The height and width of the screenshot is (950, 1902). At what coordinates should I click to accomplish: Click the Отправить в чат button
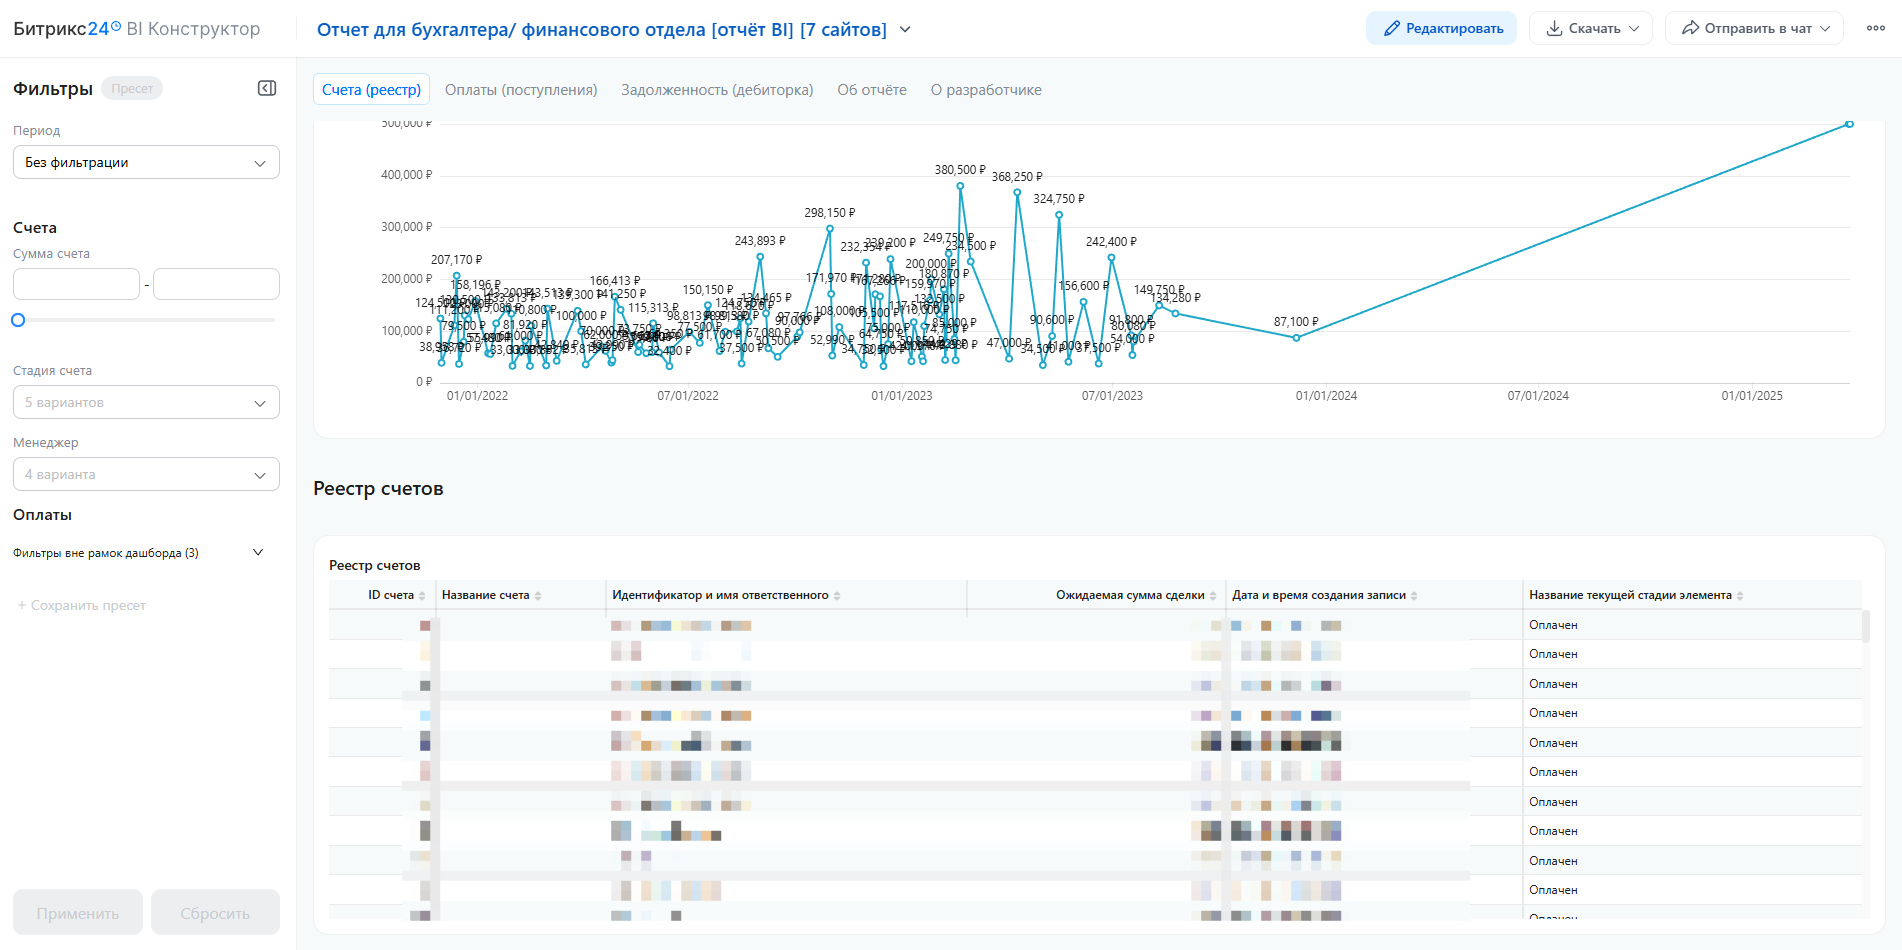1754,28
